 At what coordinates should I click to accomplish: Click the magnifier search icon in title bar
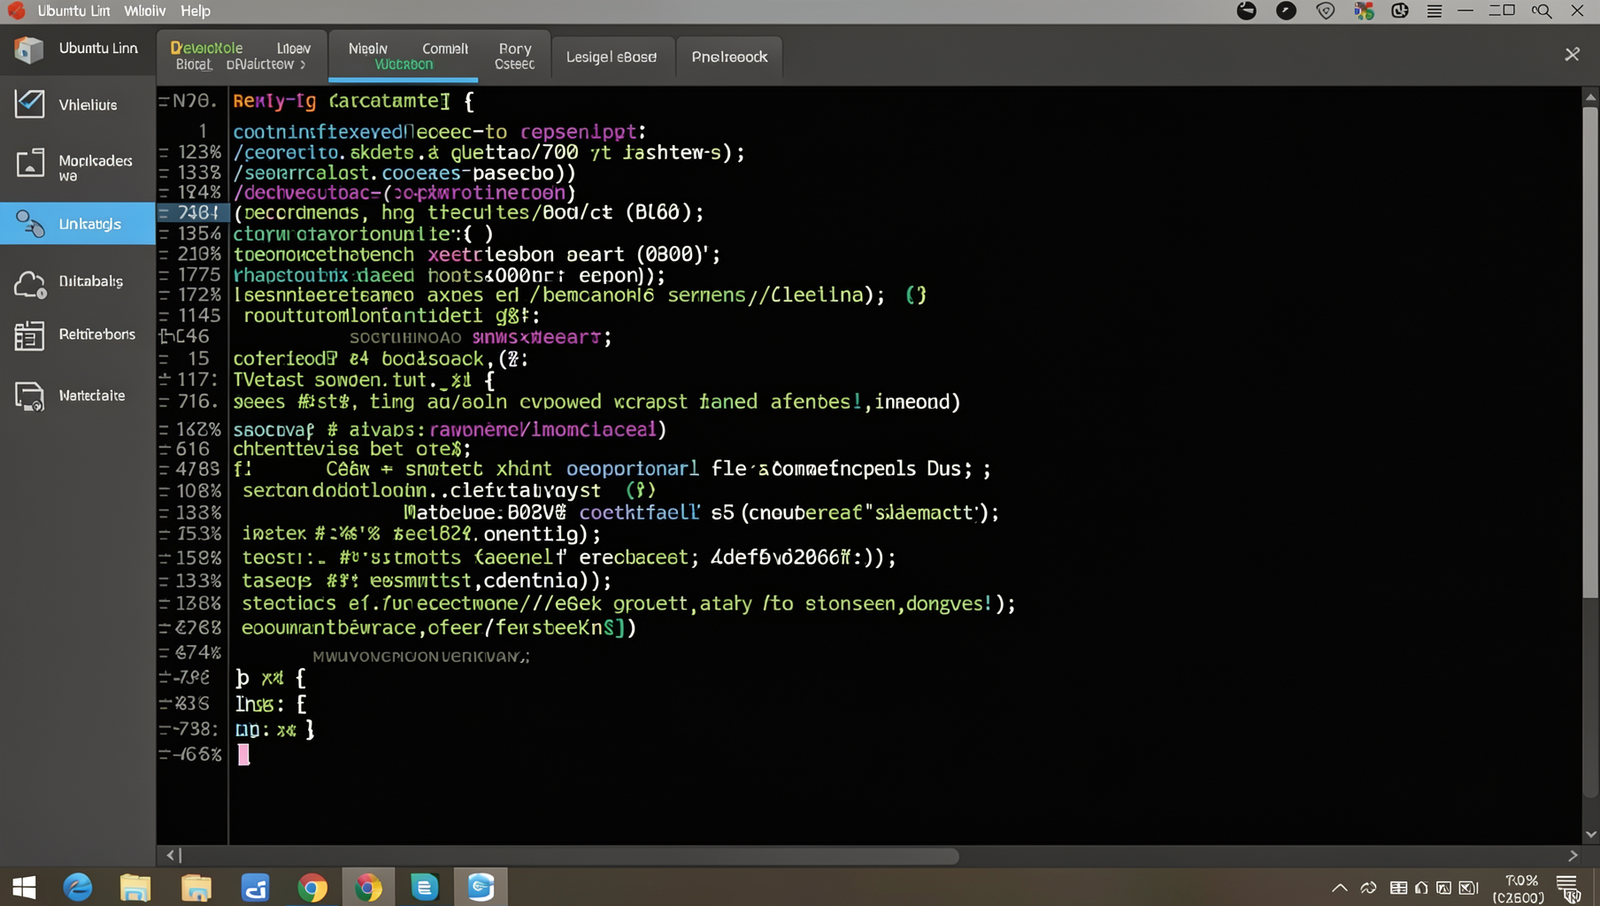tap(1542, 11)
